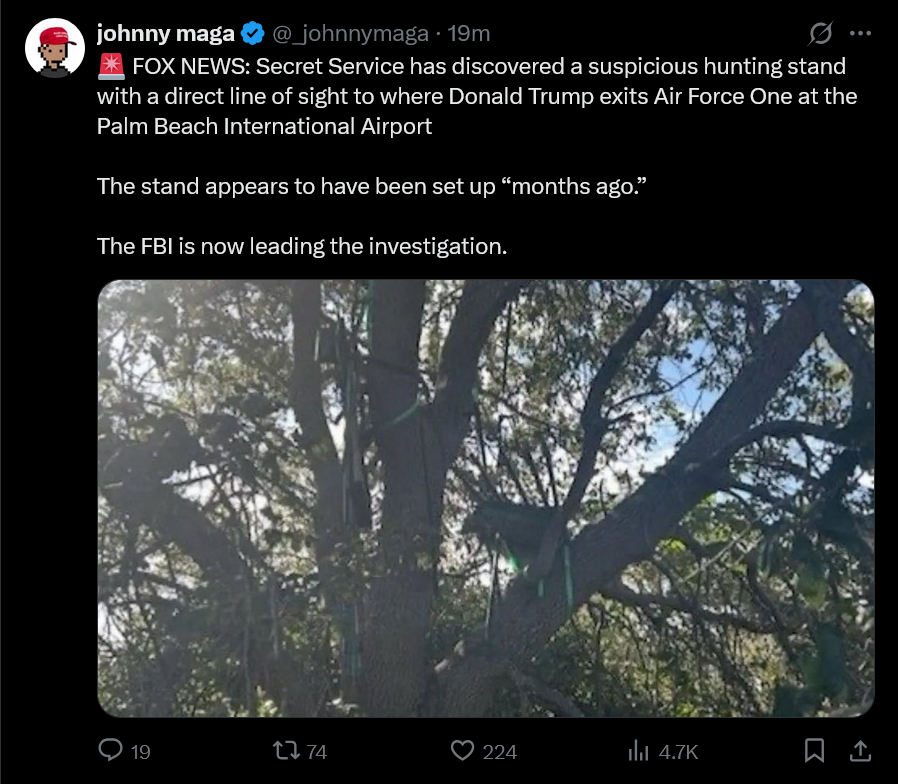Image resolution: width=898 pixels, height=784 pixels.
Task: Click the 224 likes count
Action: coord(499,751)
